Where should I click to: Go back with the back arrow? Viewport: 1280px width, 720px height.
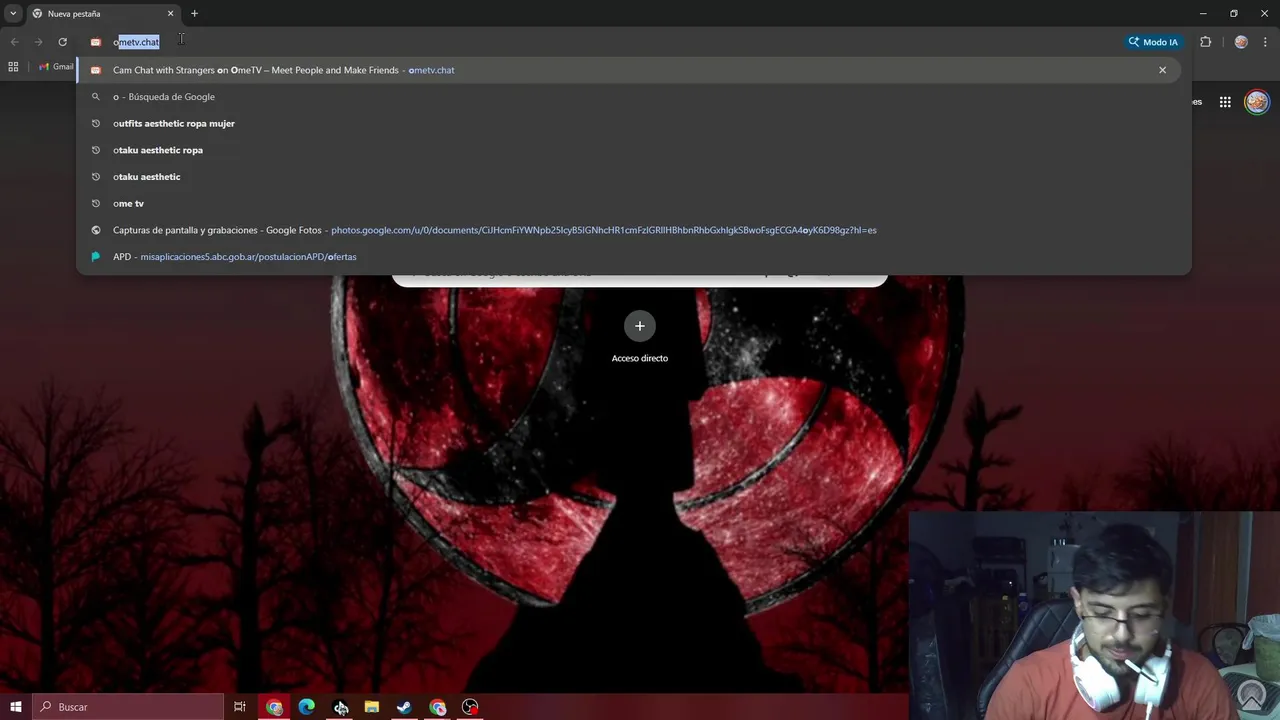coord(14,42)
